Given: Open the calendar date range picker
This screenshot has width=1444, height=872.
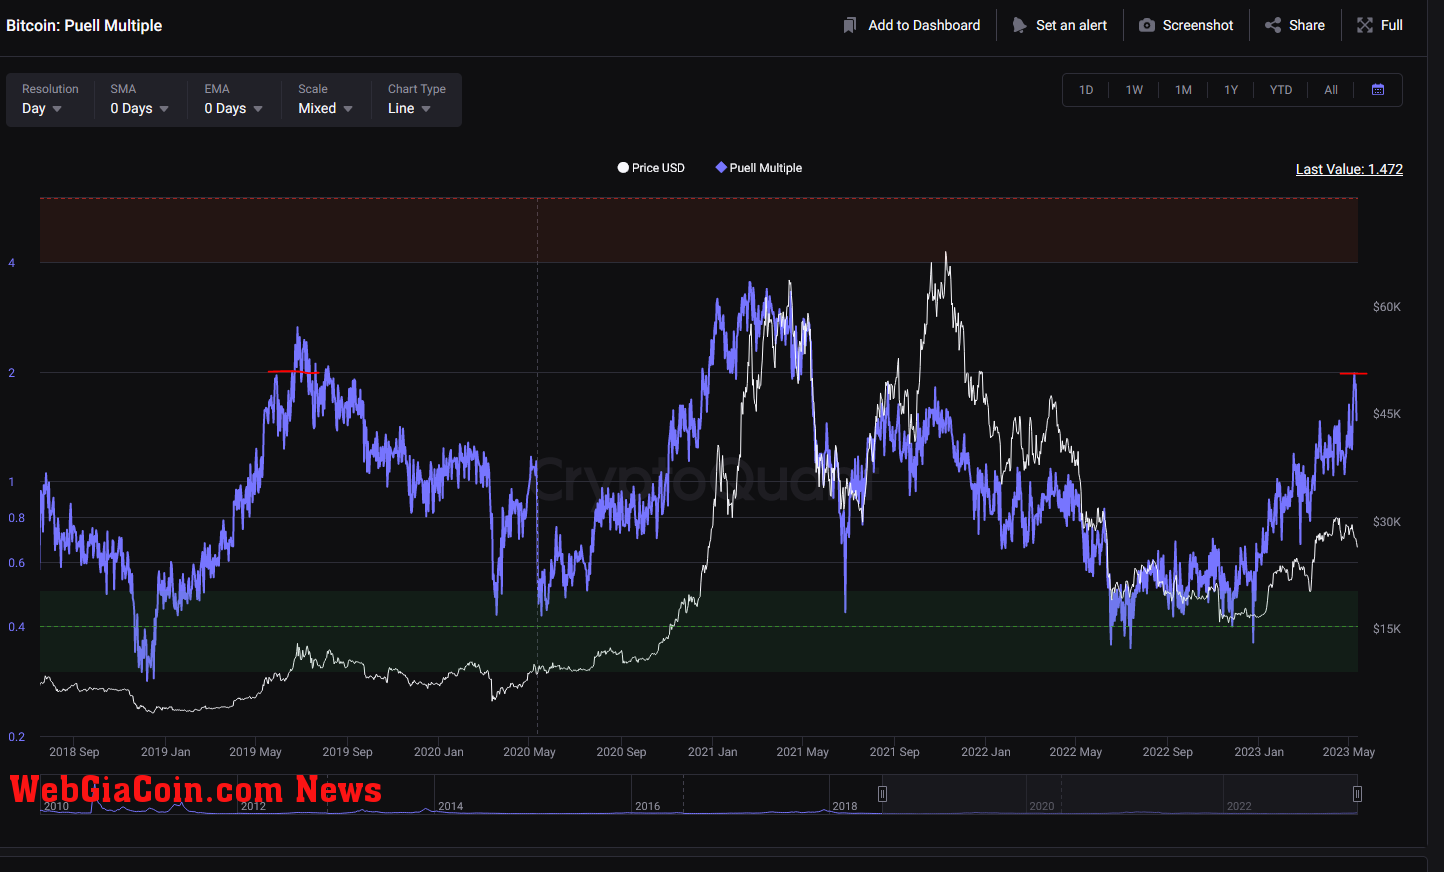Looking at the screenshot, I should (1378, 90).
